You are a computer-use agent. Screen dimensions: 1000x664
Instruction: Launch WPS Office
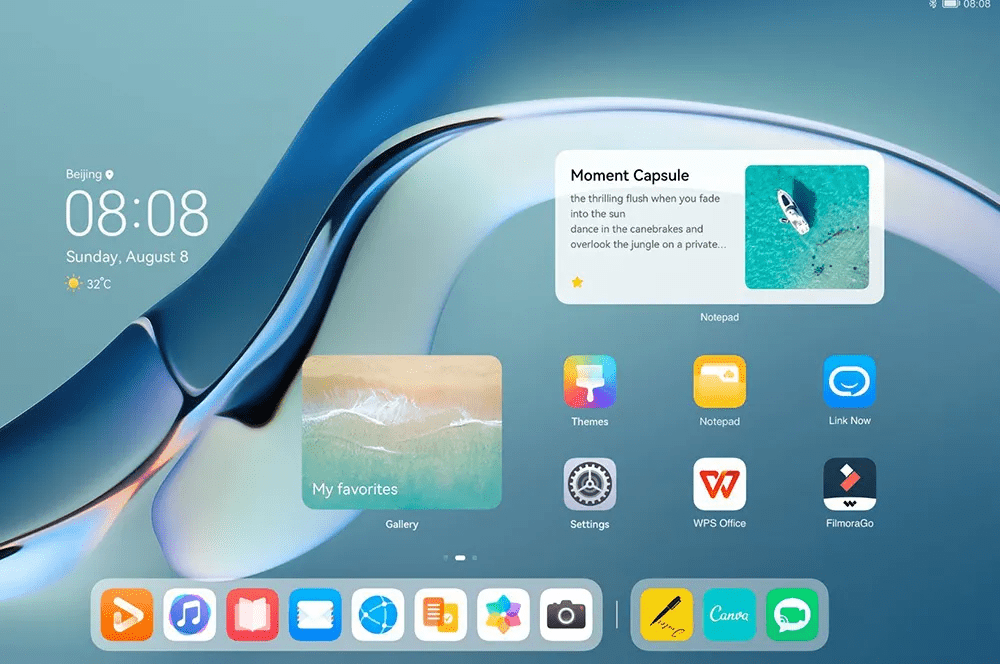click(719, 485)
